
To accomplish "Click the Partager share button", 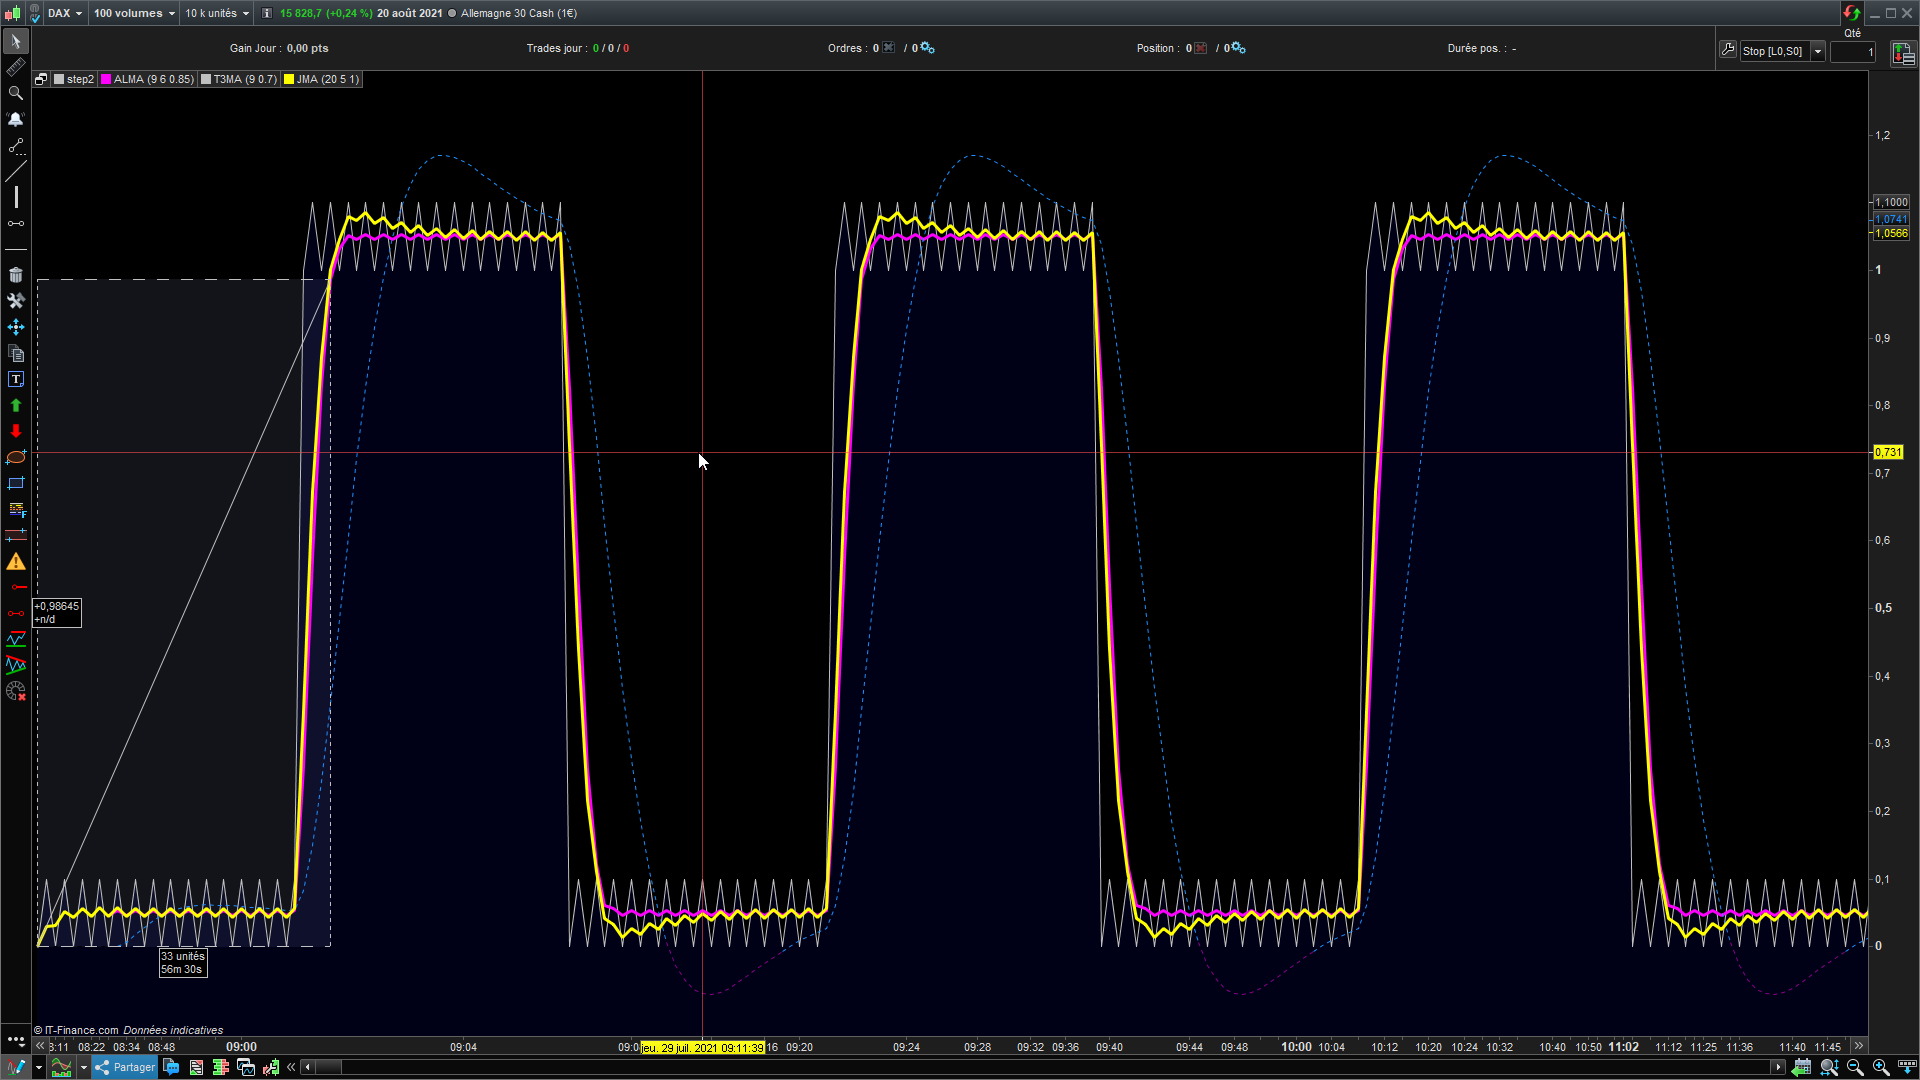I will [x=125, y=1067].
